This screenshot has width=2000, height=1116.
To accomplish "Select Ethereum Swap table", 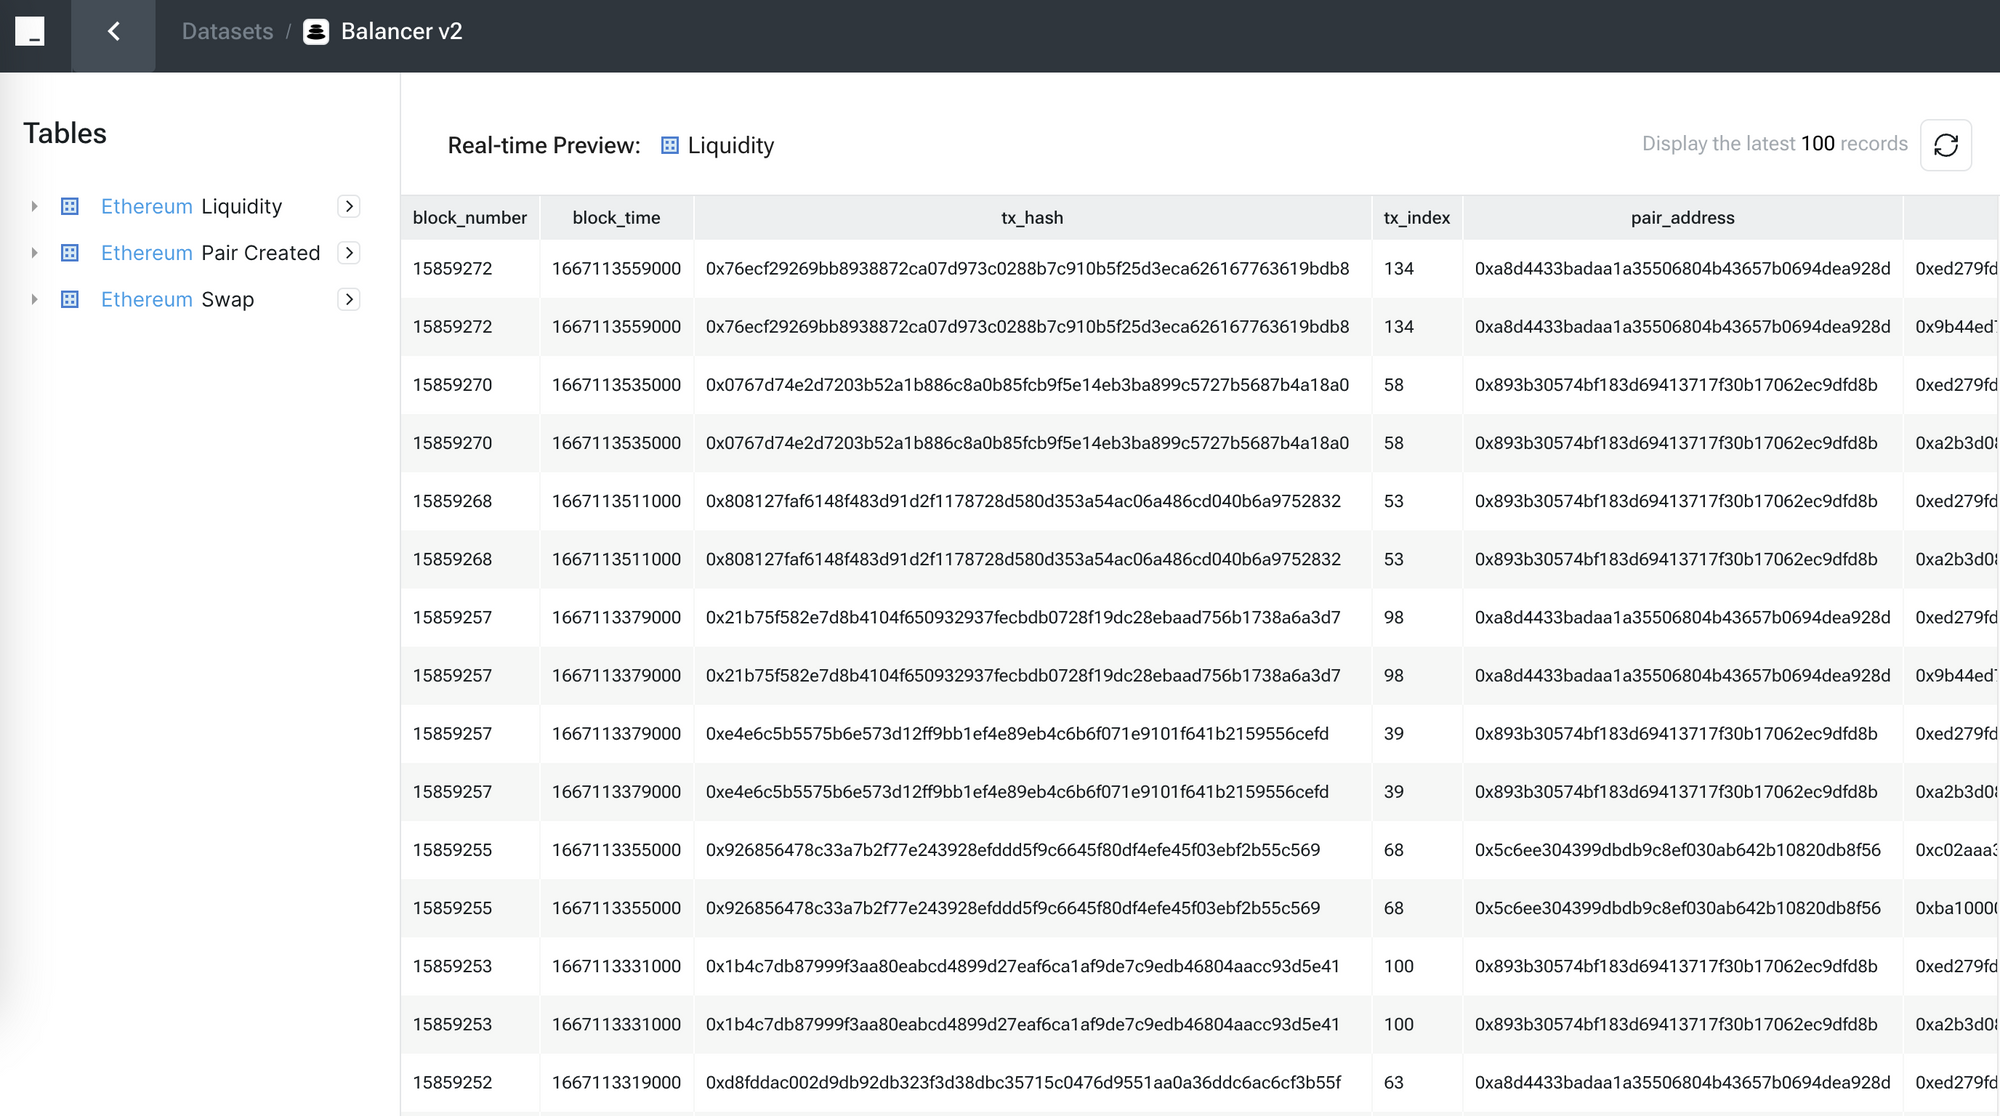I will (178, 299).
